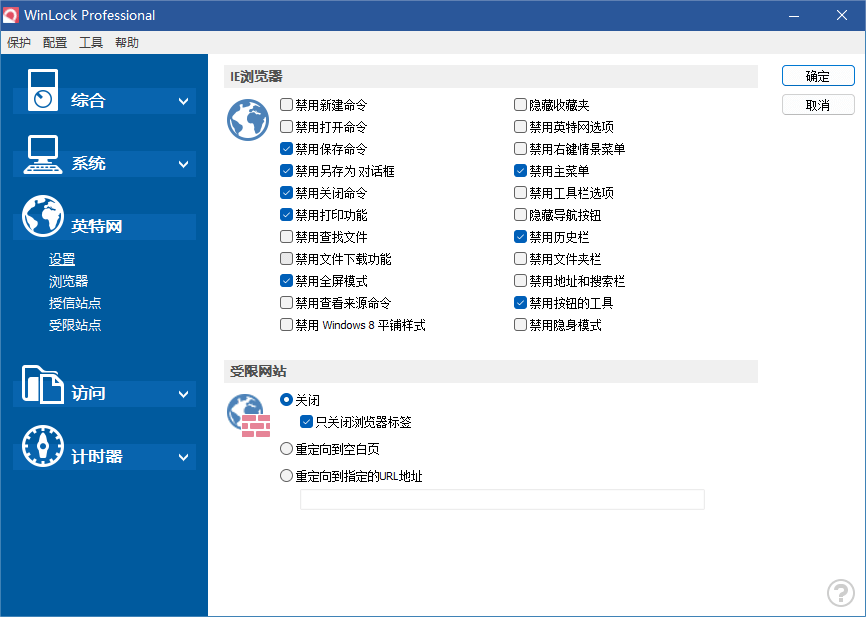Open help via question mark icon

pyautogui.click(x=841, y=593)
